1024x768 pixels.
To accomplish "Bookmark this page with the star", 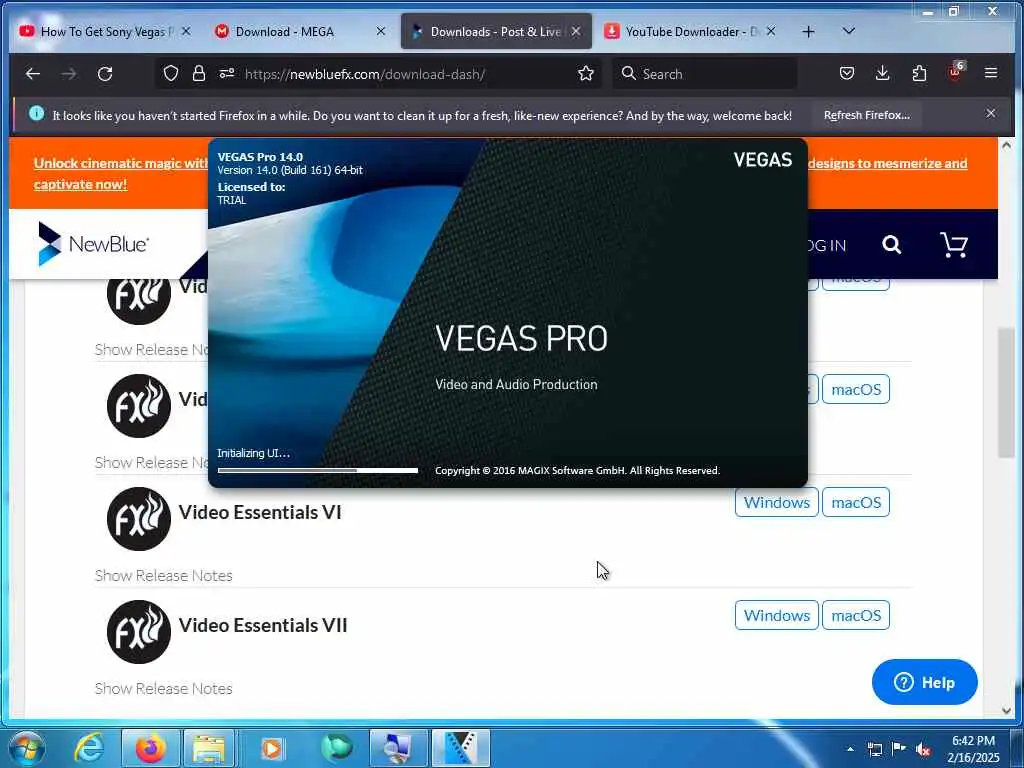I will pos(586,73).
